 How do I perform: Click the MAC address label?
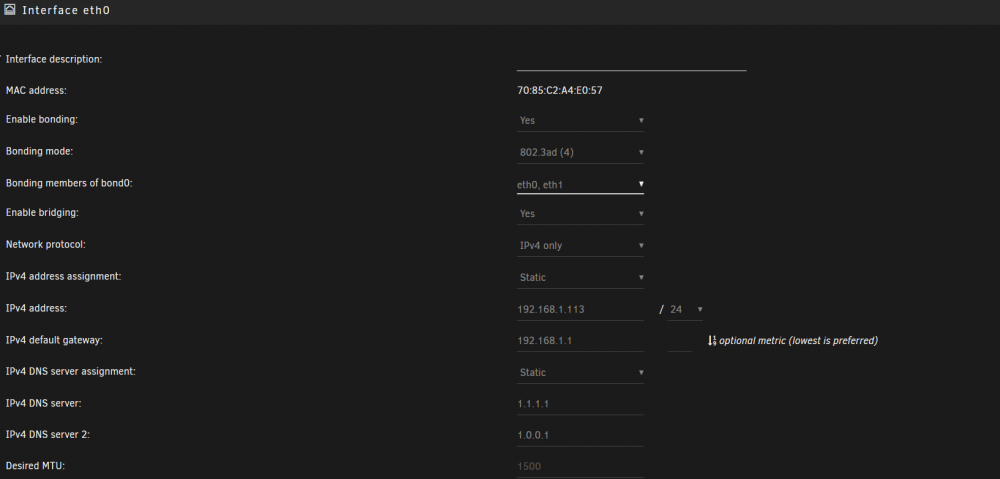36,91
